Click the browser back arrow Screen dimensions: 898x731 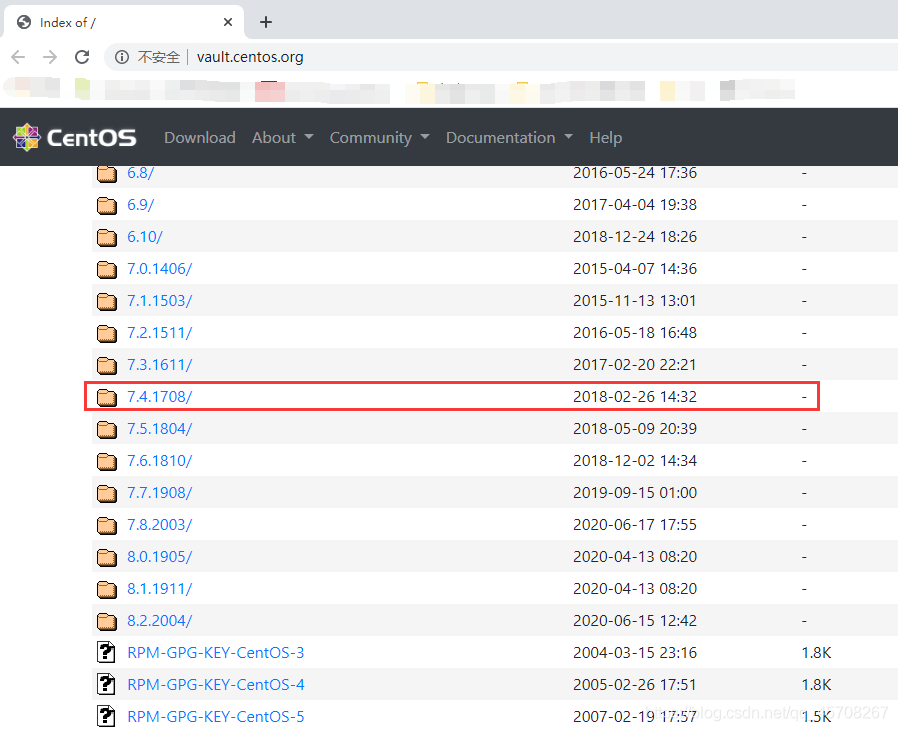[x=18, y=57]
